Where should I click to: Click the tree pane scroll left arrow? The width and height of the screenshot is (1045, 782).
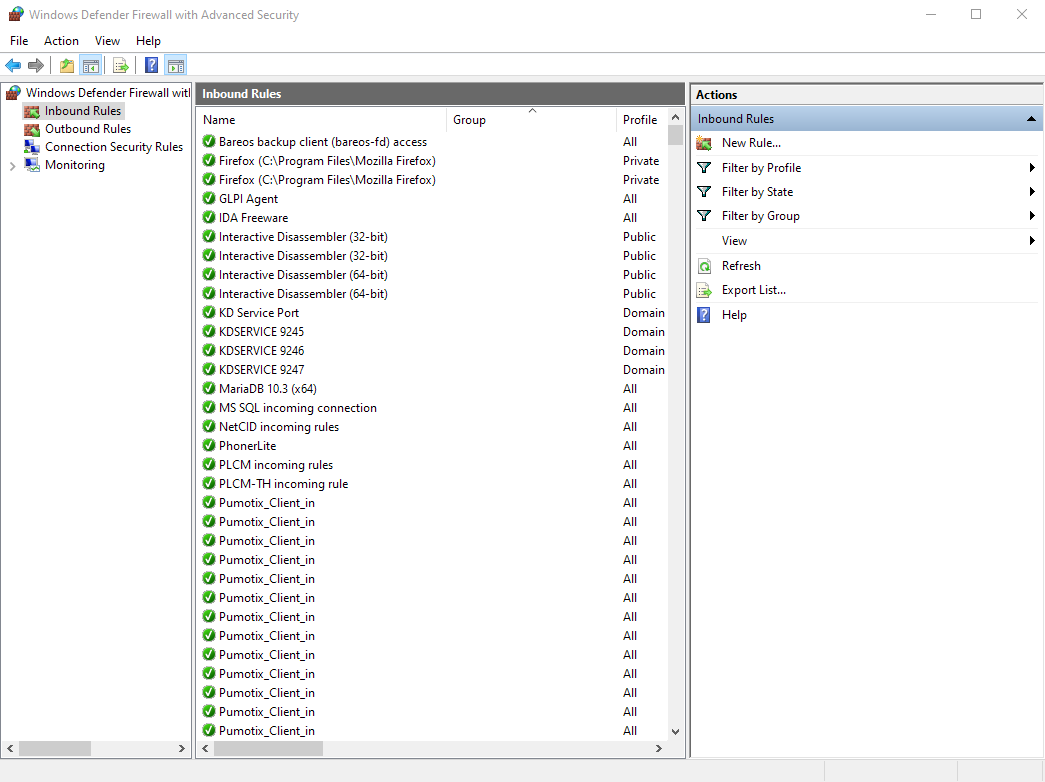[x=10, y=749]
